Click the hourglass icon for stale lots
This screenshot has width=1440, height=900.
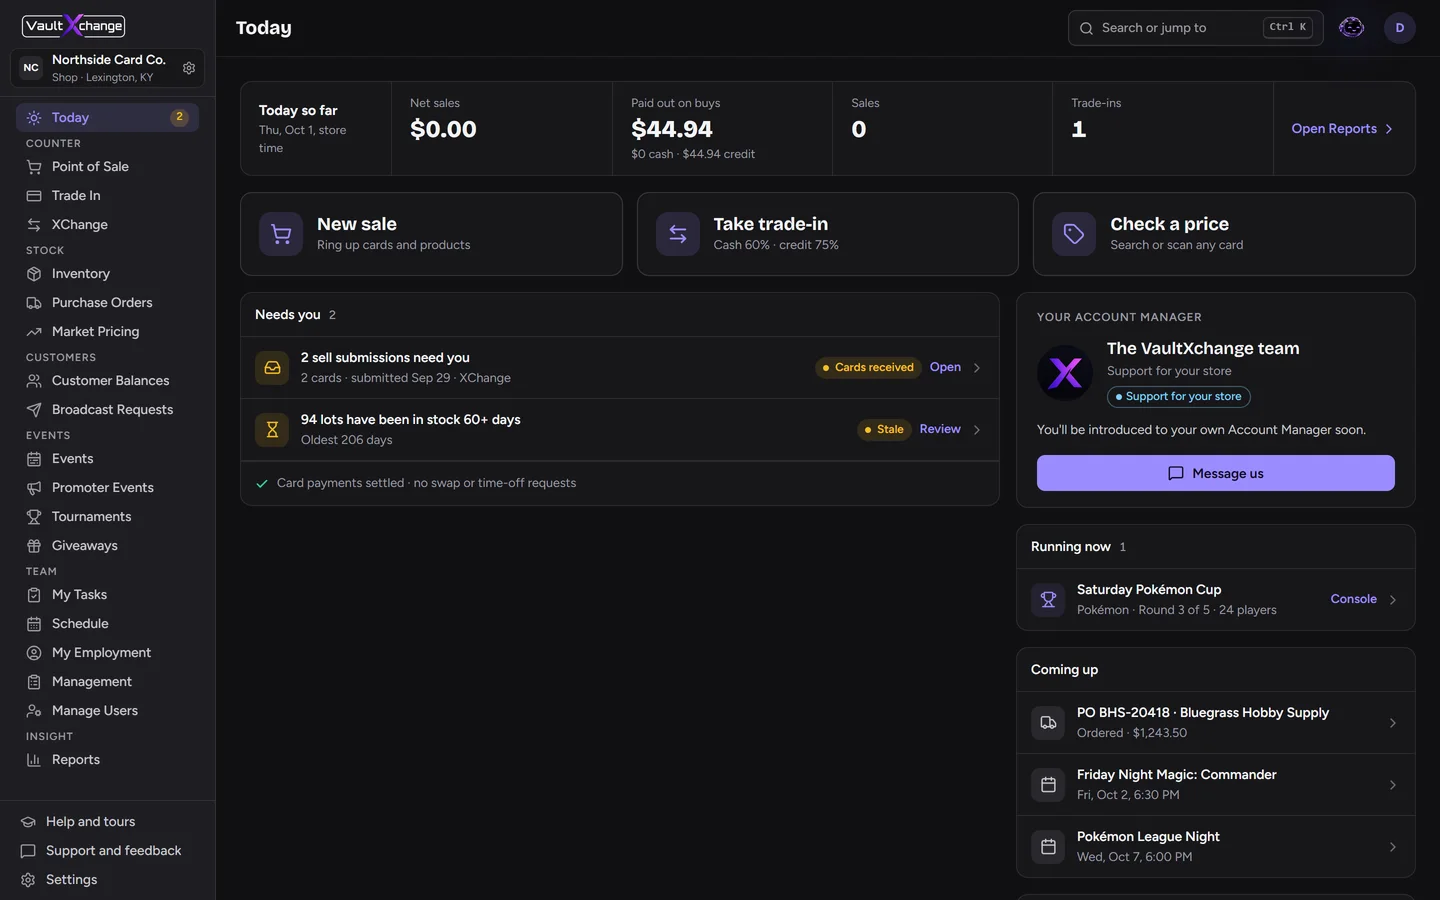[272, 430]
